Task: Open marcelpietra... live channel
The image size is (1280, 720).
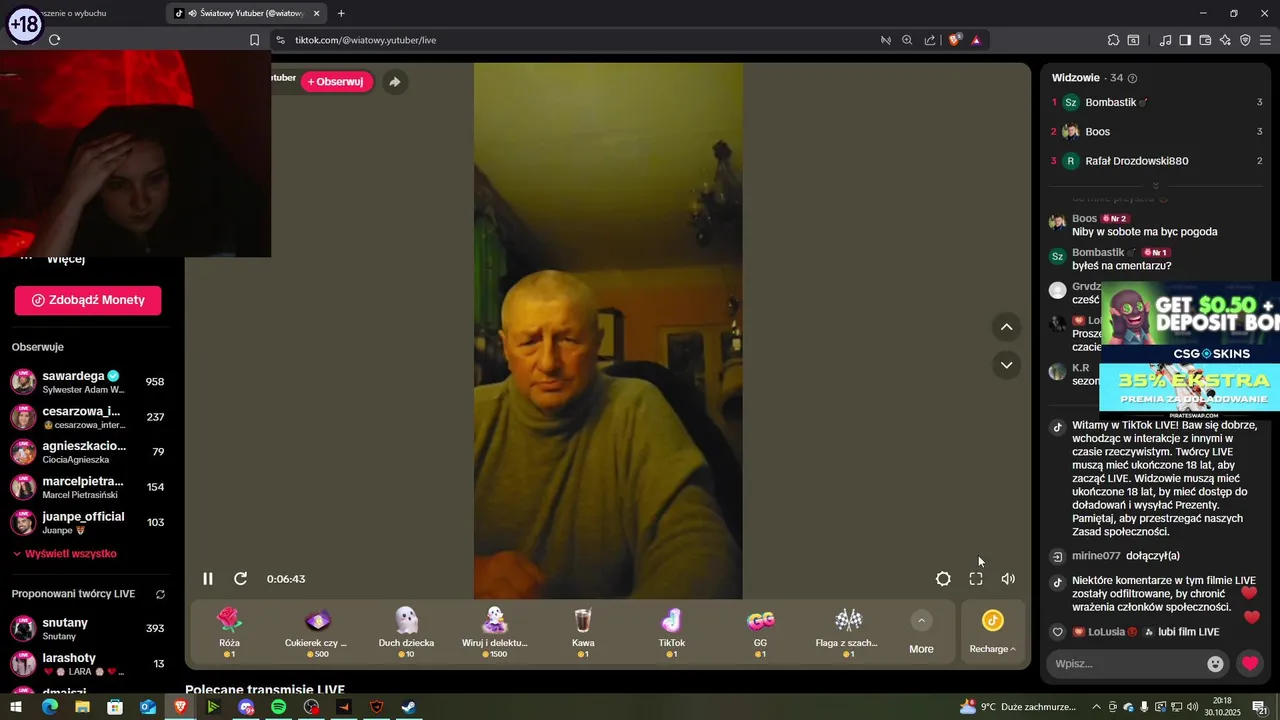Action: click(88, 487)
